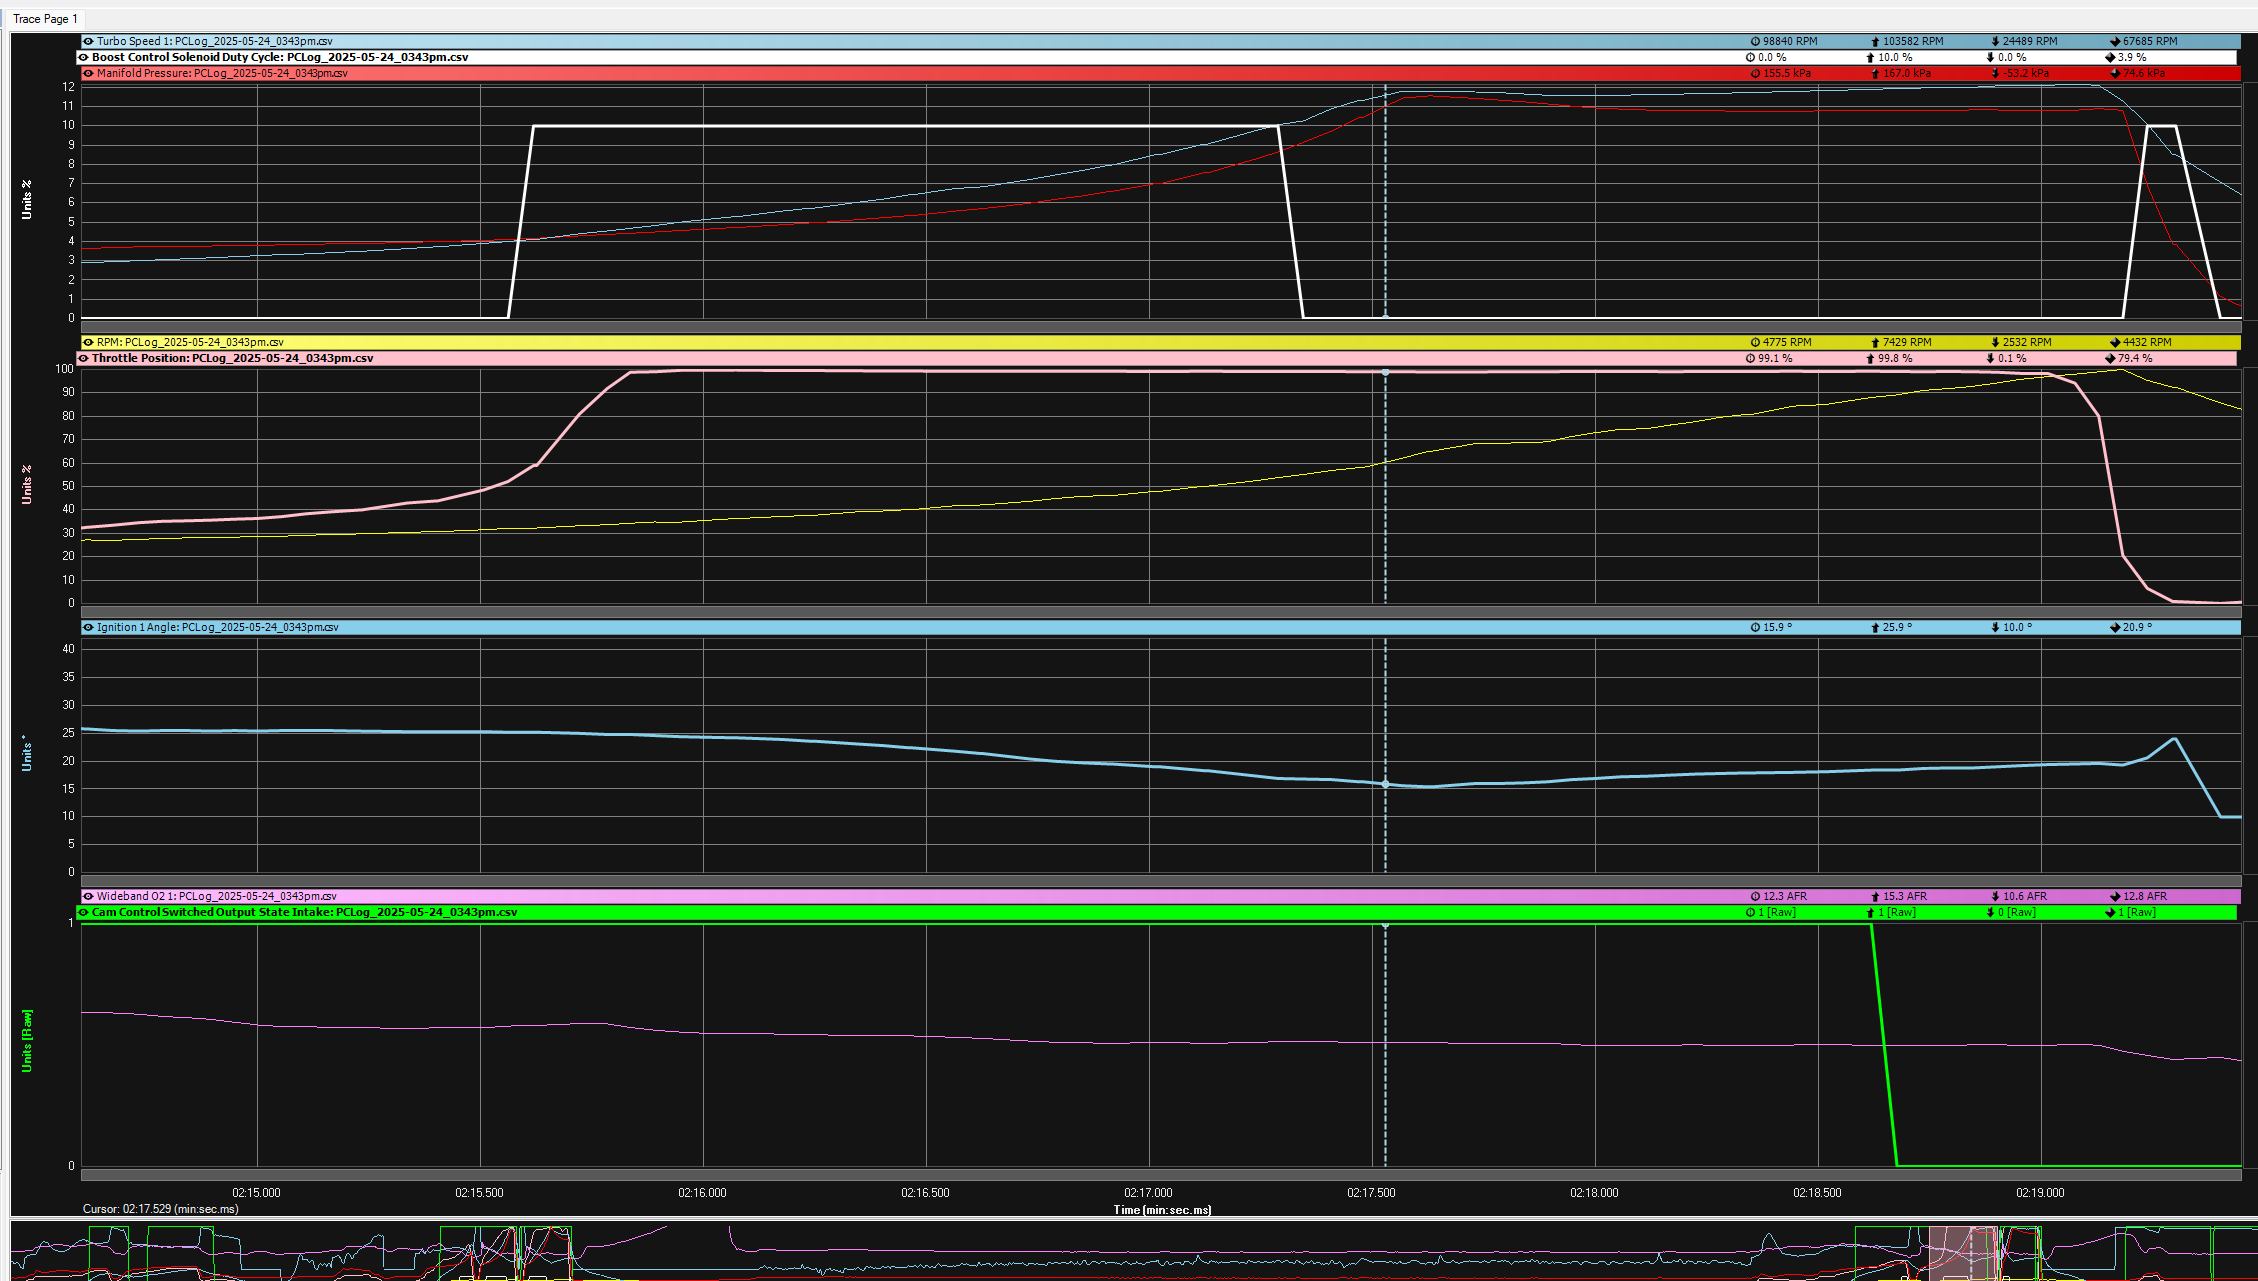Screen dimensions: 2258x1281
Task: Click cursor-value icon in Boost Control Solenoid row
Action: pos(1751,57)
